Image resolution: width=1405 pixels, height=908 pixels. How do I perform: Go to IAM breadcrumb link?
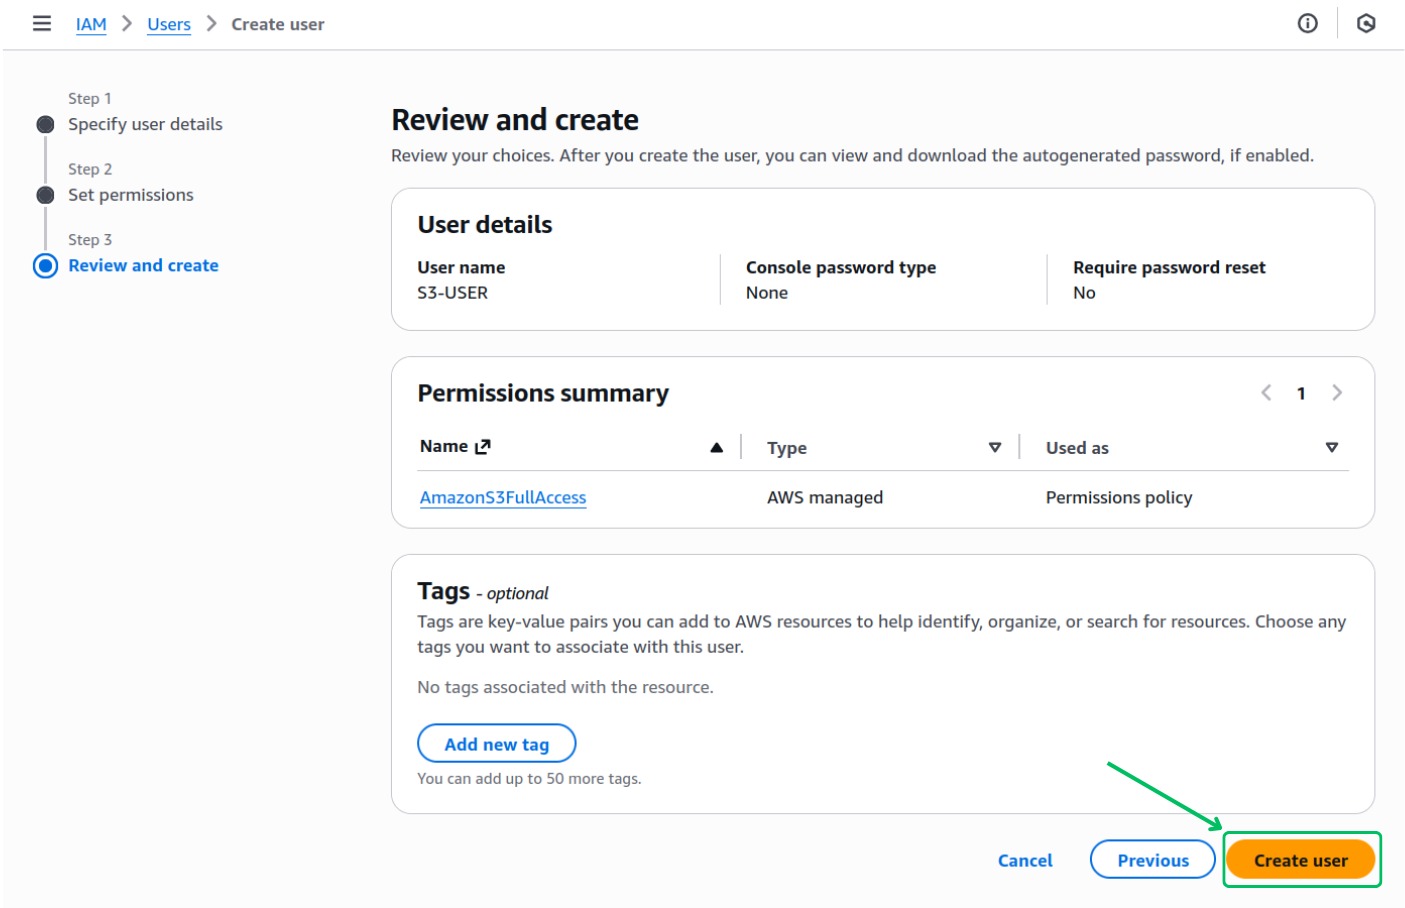coord(91,24)
